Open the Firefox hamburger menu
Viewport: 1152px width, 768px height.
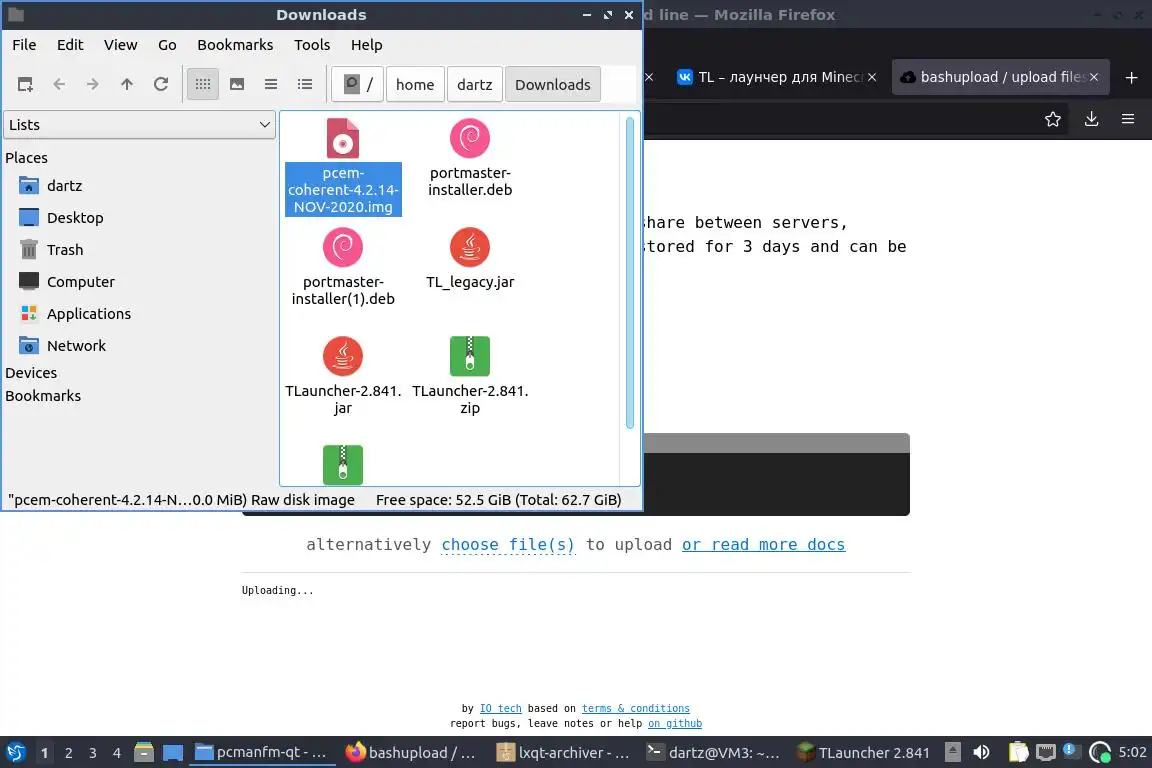click(1128, 119)
